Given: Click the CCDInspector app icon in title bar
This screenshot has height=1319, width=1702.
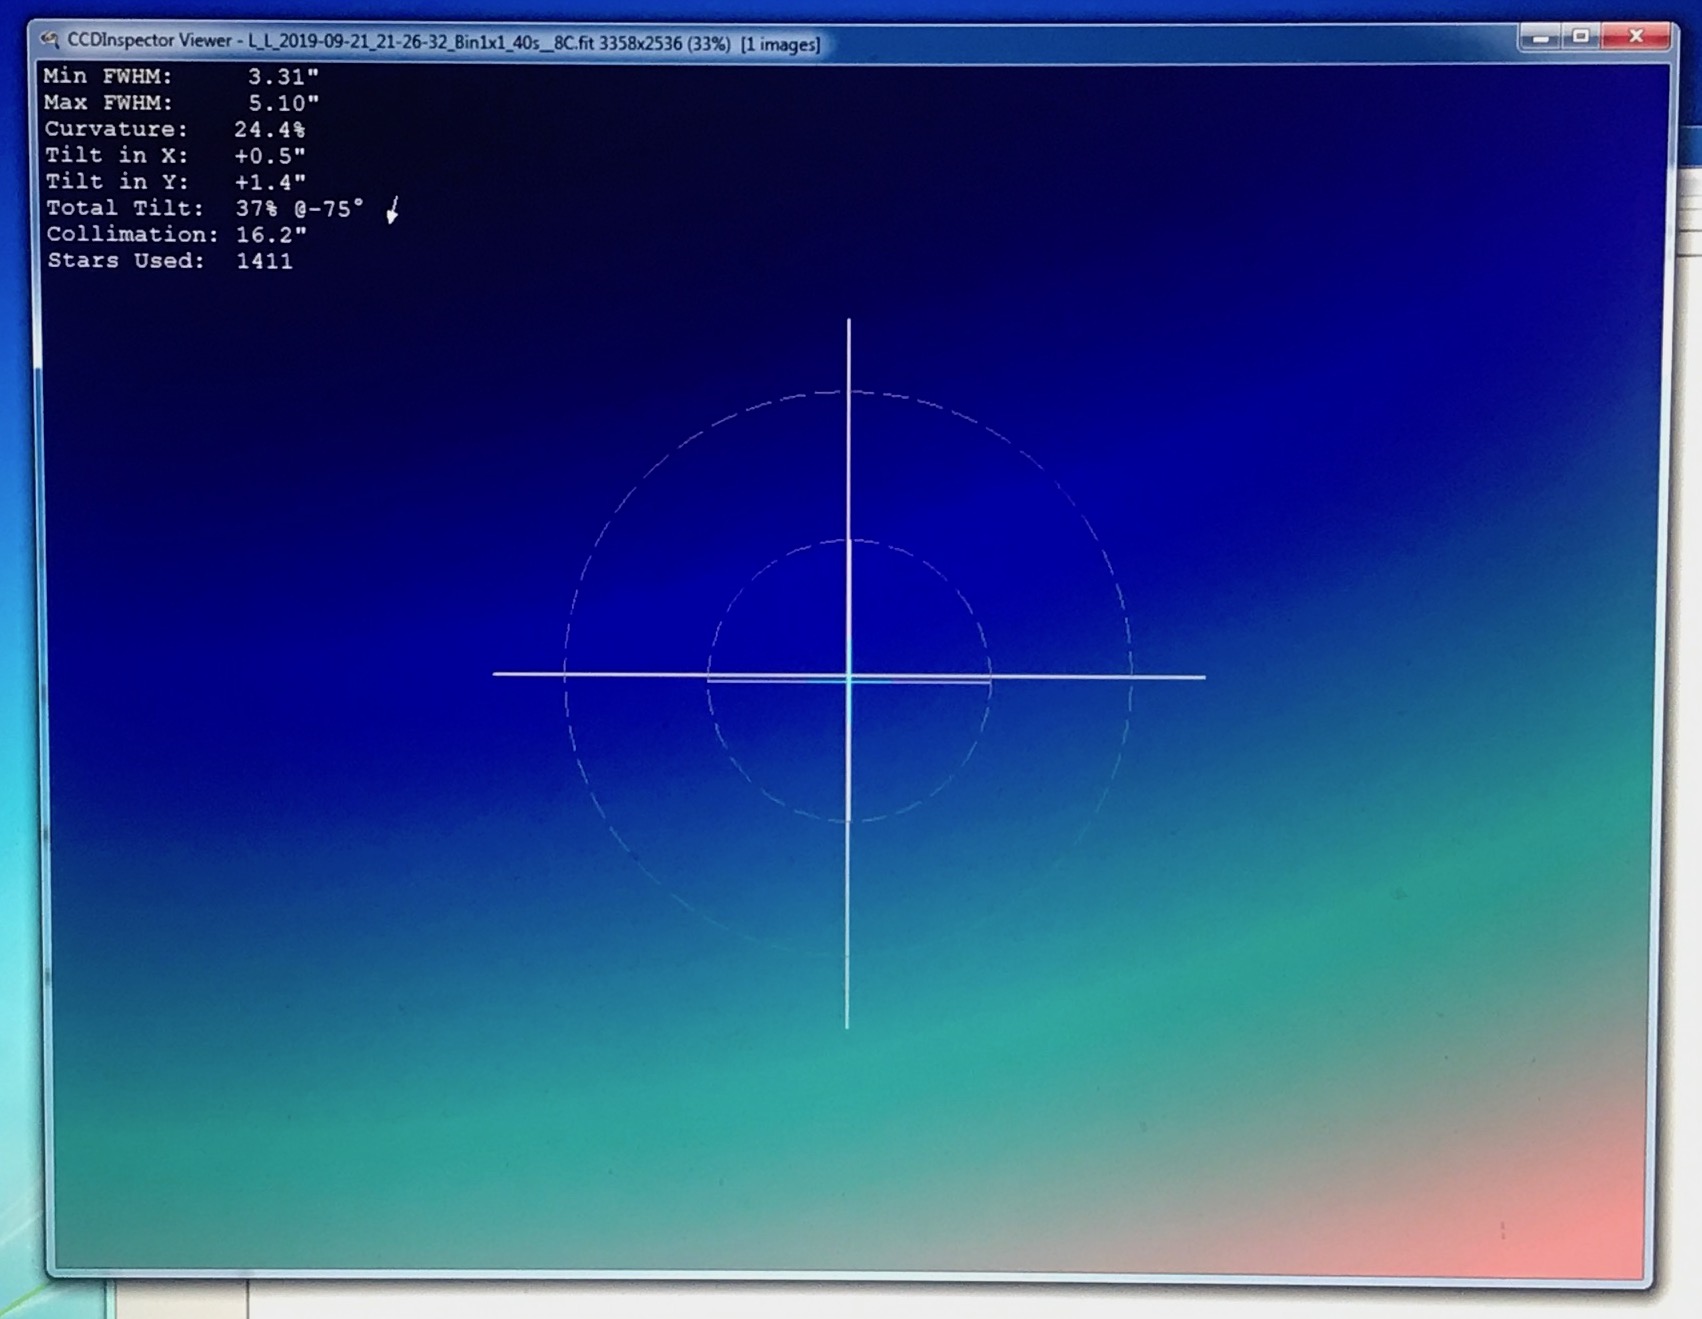Looking at the screenshot, I should [x=49, y=40].
